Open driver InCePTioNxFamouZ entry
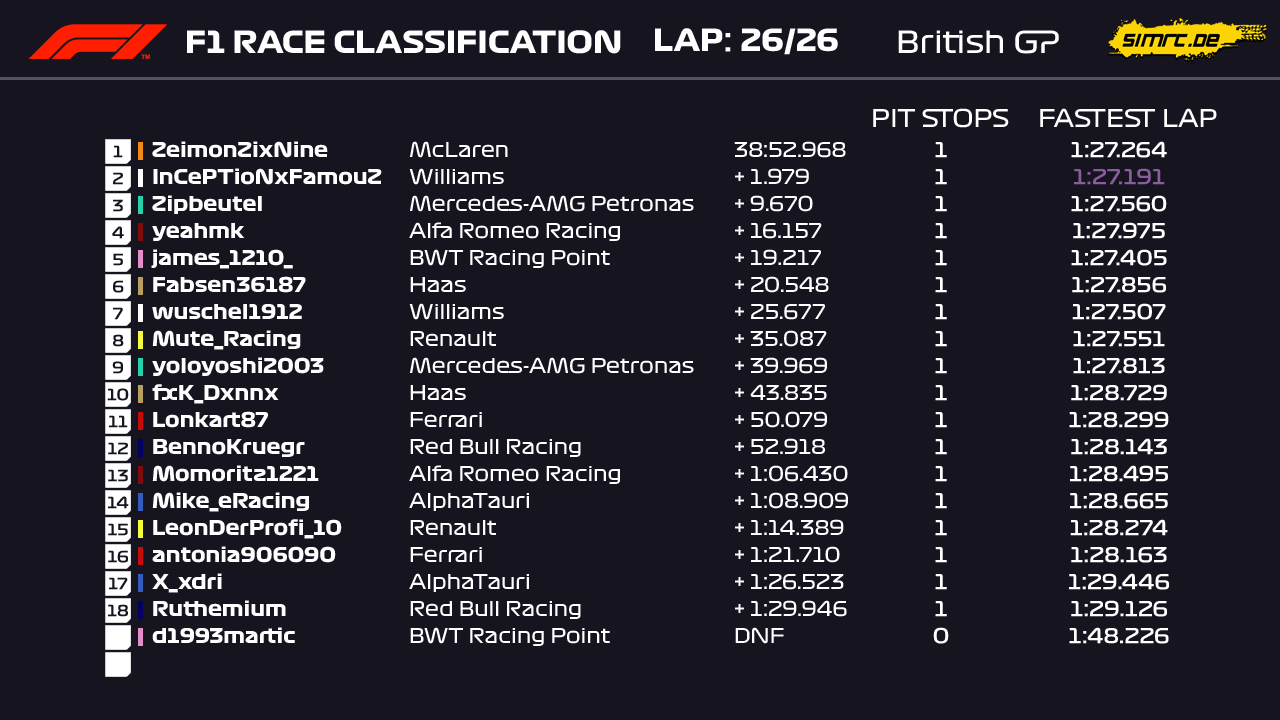 point(266,177)
